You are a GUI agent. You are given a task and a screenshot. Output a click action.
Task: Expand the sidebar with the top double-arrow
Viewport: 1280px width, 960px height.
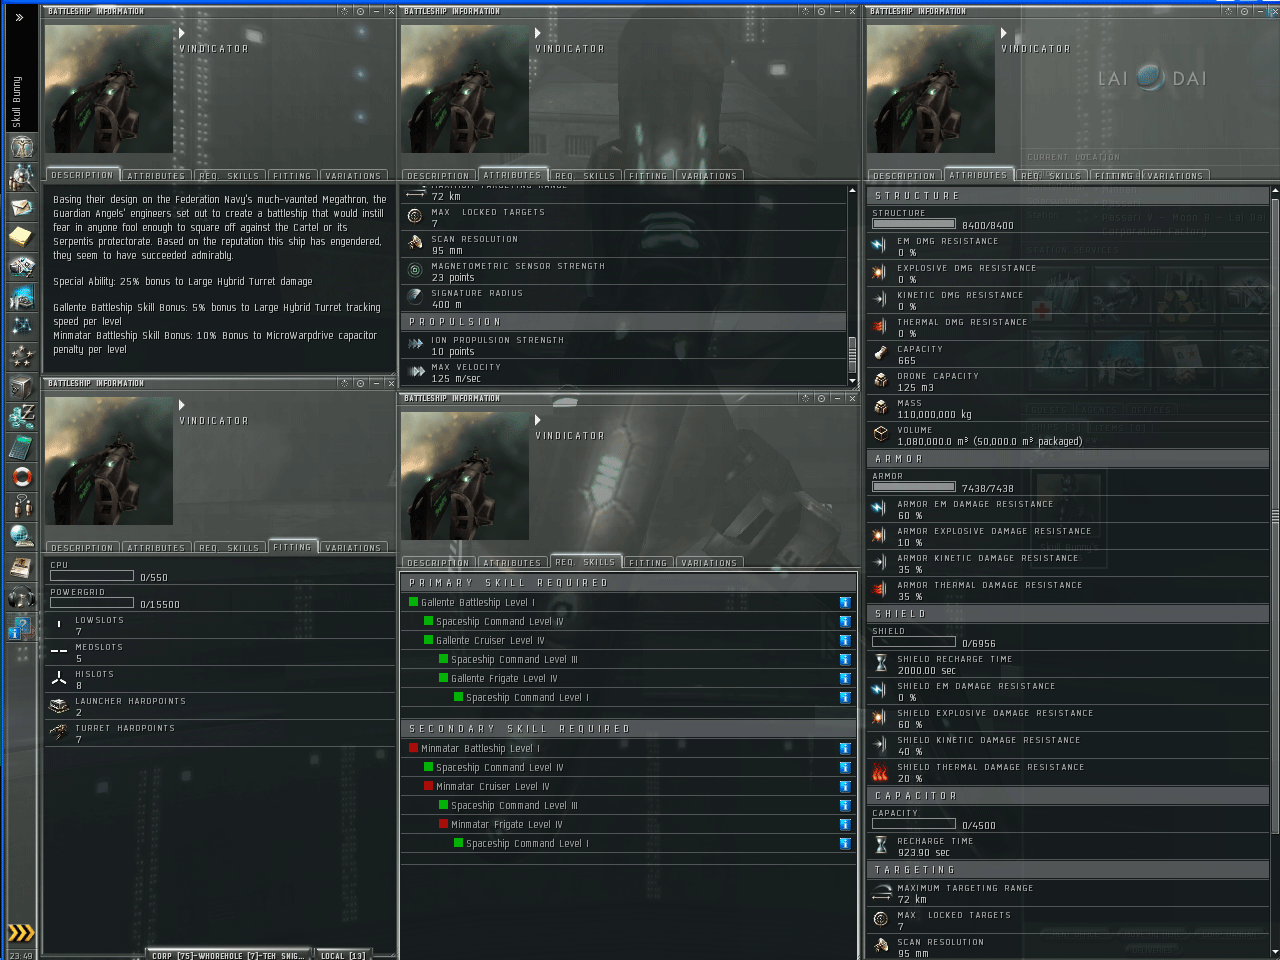pyautogui.click(x=19, y=17)
